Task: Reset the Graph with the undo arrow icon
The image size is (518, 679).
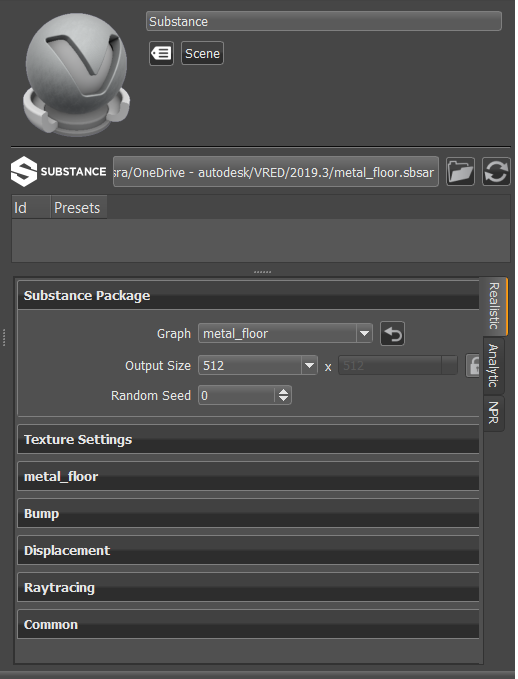Action: (x=392, y=333)
